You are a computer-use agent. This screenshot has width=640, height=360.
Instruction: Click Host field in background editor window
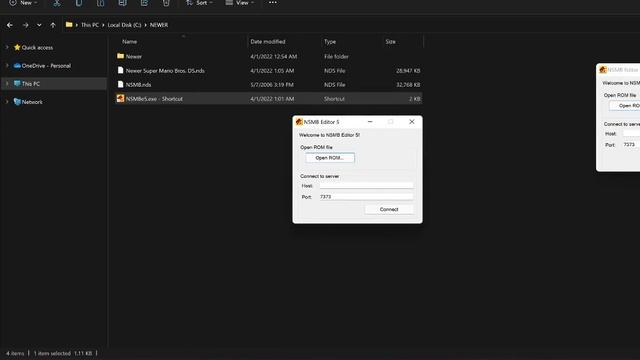click(631, 133)
